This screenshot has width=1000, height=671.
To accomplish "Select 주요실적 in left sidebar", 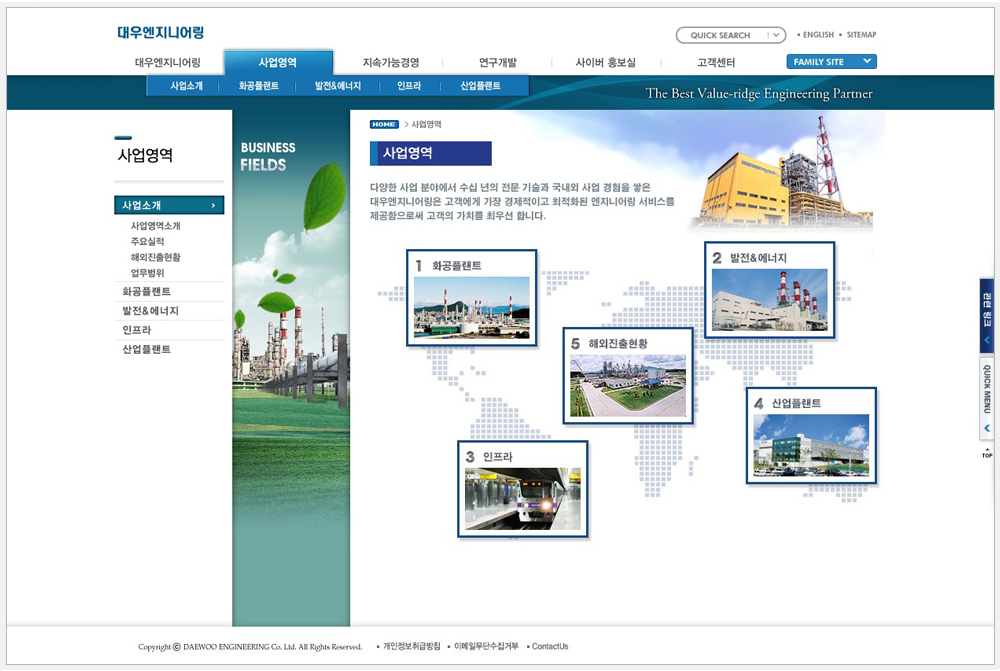I will pos(147,241).
